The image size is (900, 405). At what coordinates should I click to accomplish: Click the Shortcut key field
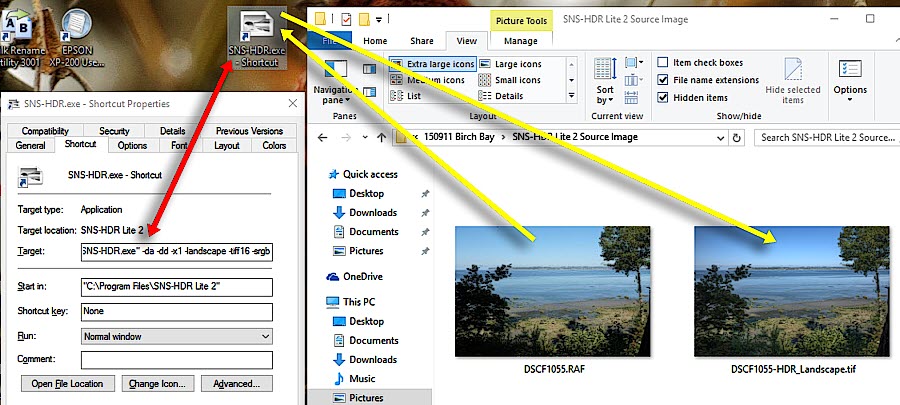click(x=177, y=311)
